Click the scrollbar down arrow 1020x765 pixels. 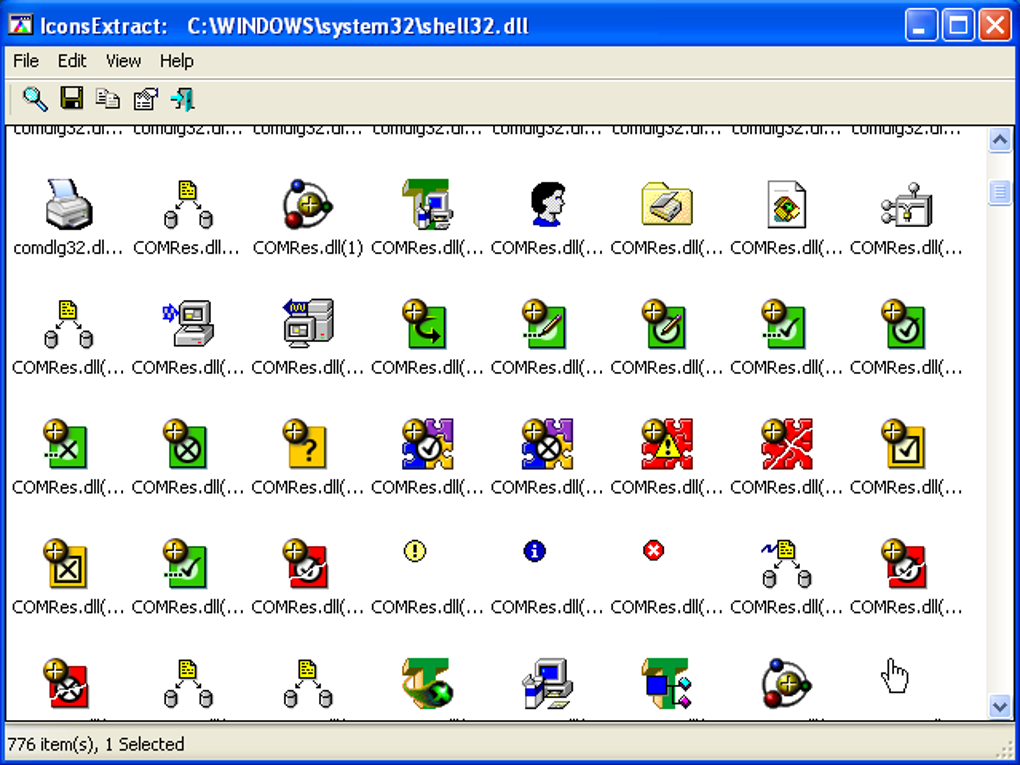click(x=1000, y=706)
